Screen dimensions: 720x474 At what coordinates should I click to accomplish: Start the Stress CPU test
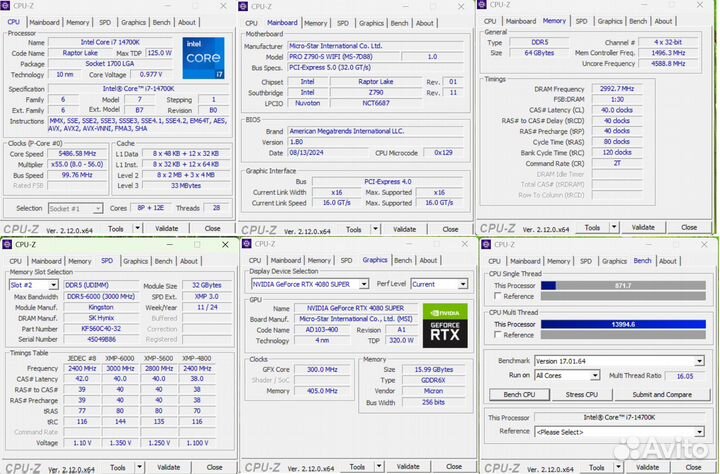(x=581, y=395)
